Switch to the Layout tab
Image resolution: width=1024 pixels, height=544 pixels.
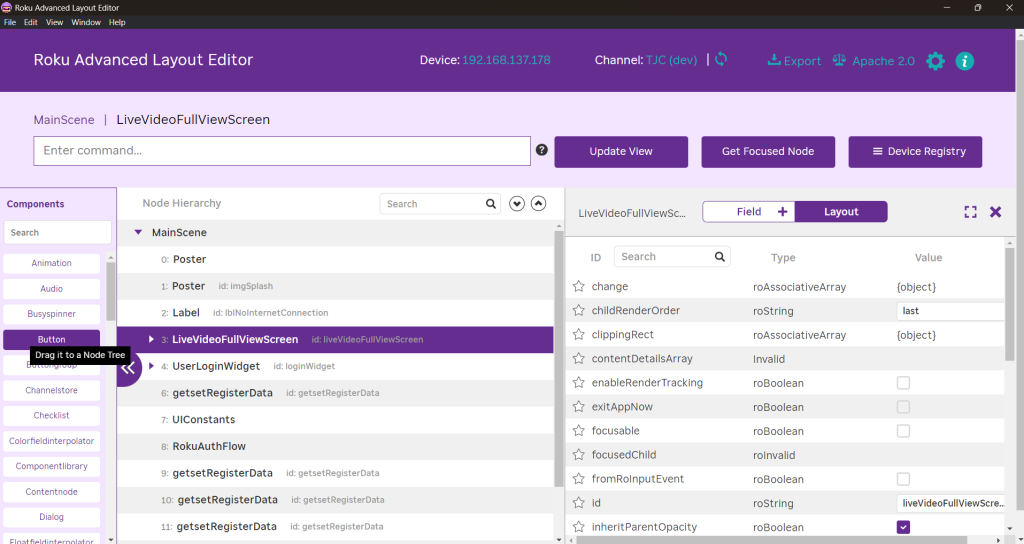(840, 212)
